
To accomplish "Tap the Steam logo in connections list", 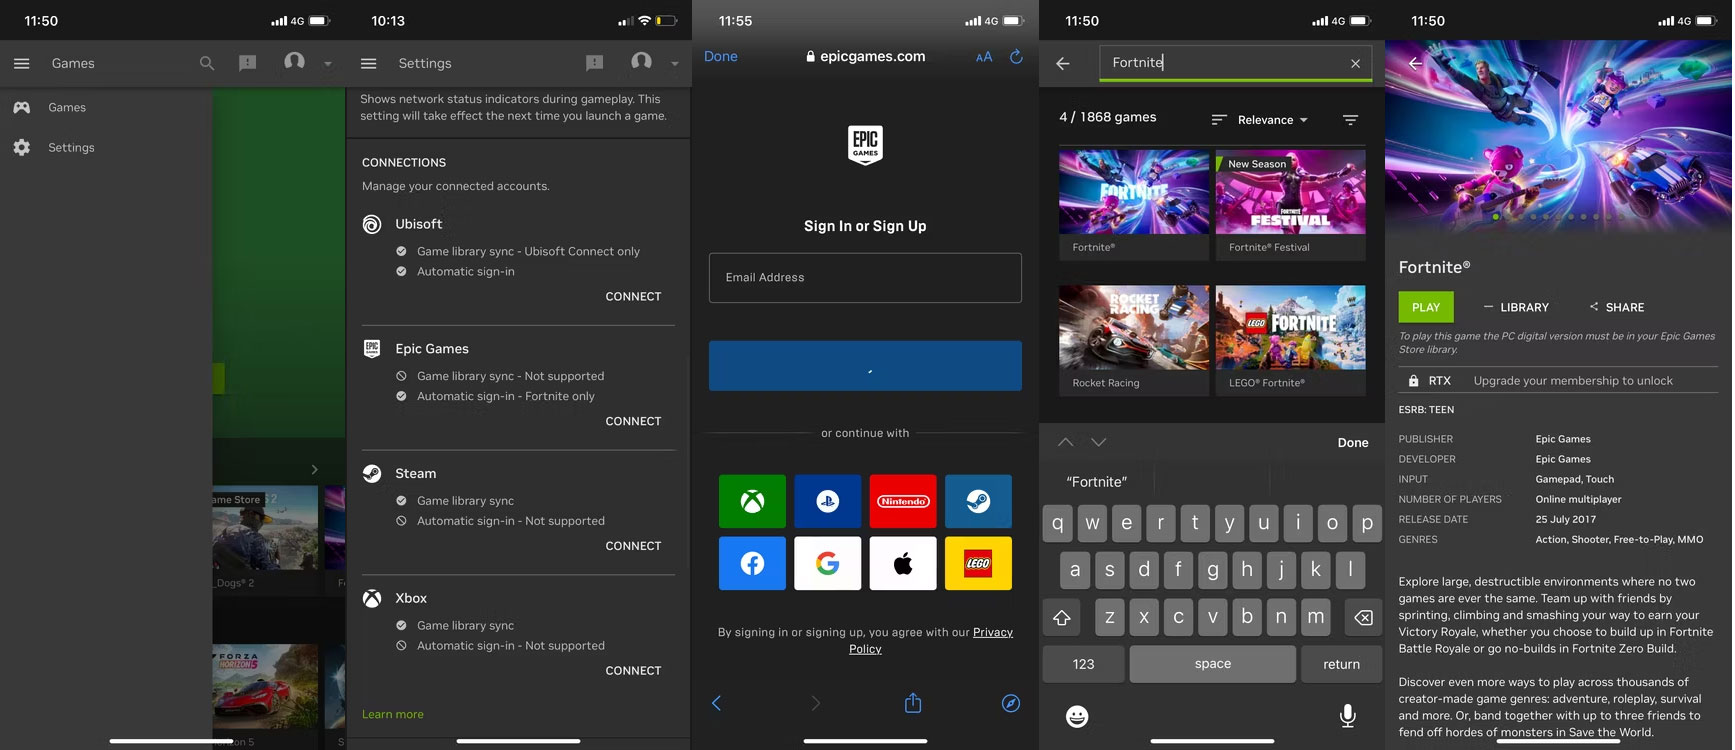I will (x=372, y=473).
